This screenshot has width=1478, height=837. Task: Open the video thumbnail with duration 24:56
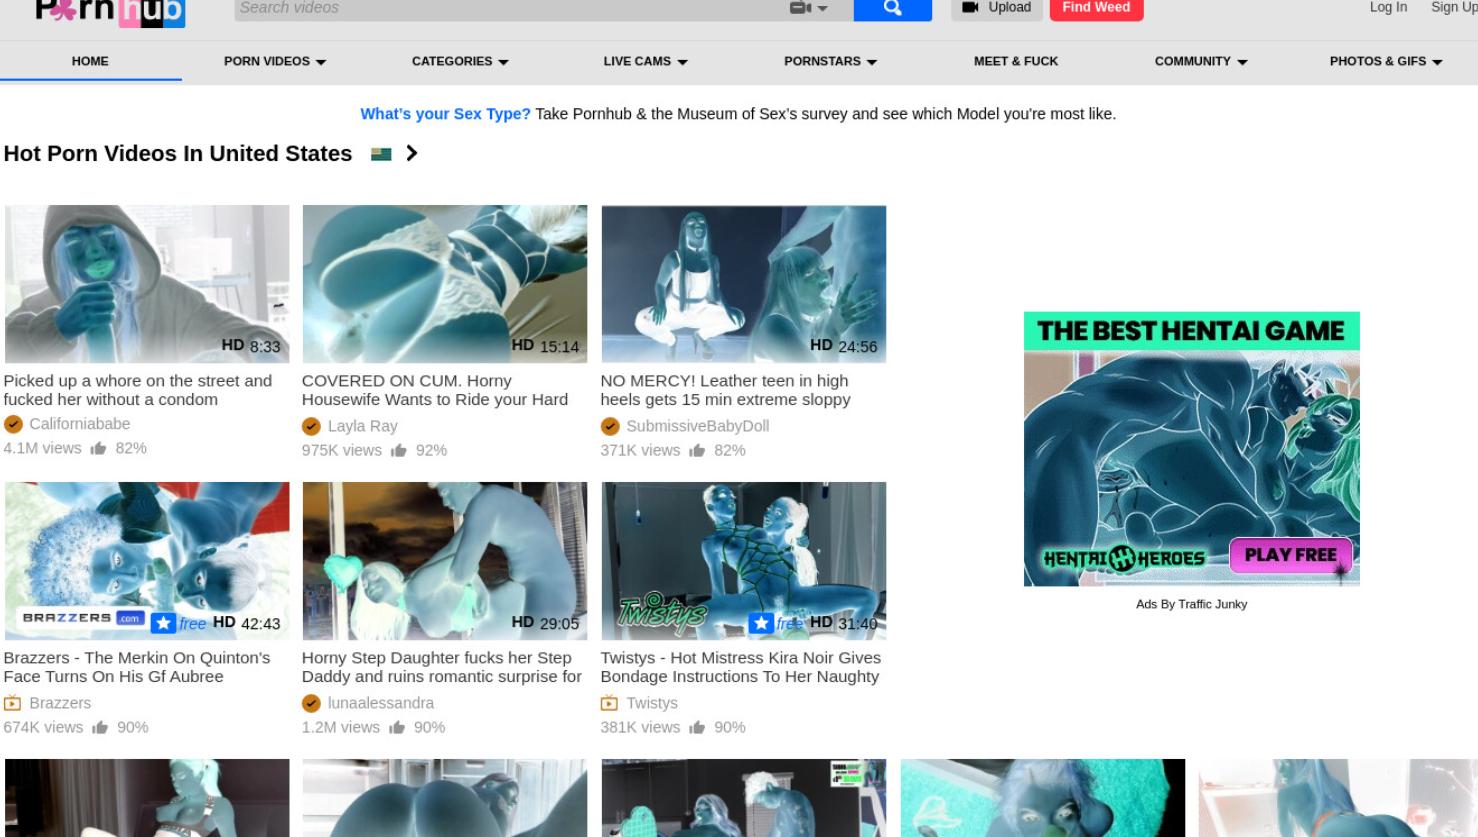click(x=743, y=284)
